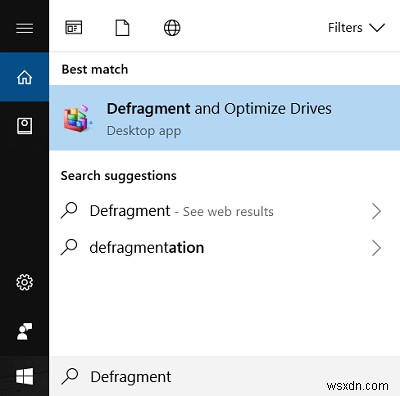Open the Feedback person icon in the sidebar
This screenshot has height=396, width=400.
(x=24, y=331)
